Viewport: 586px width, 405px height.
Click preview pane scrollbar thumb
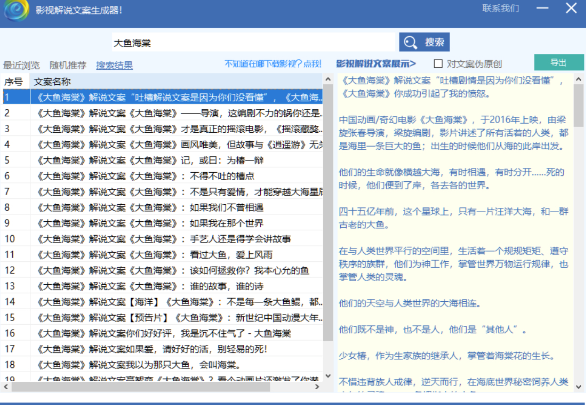[x=579, y=105]
